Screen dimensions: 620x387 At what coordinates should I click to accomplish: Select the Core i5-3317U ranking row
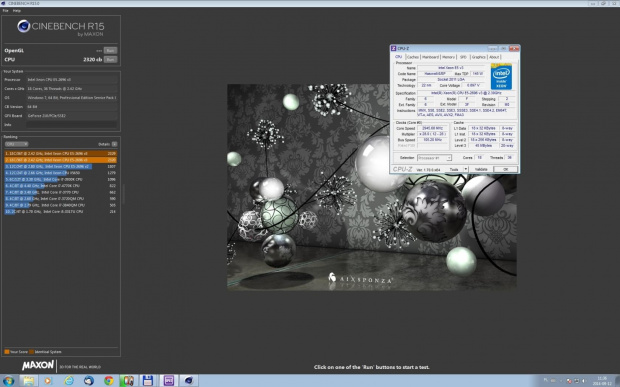tap(60, 211)
